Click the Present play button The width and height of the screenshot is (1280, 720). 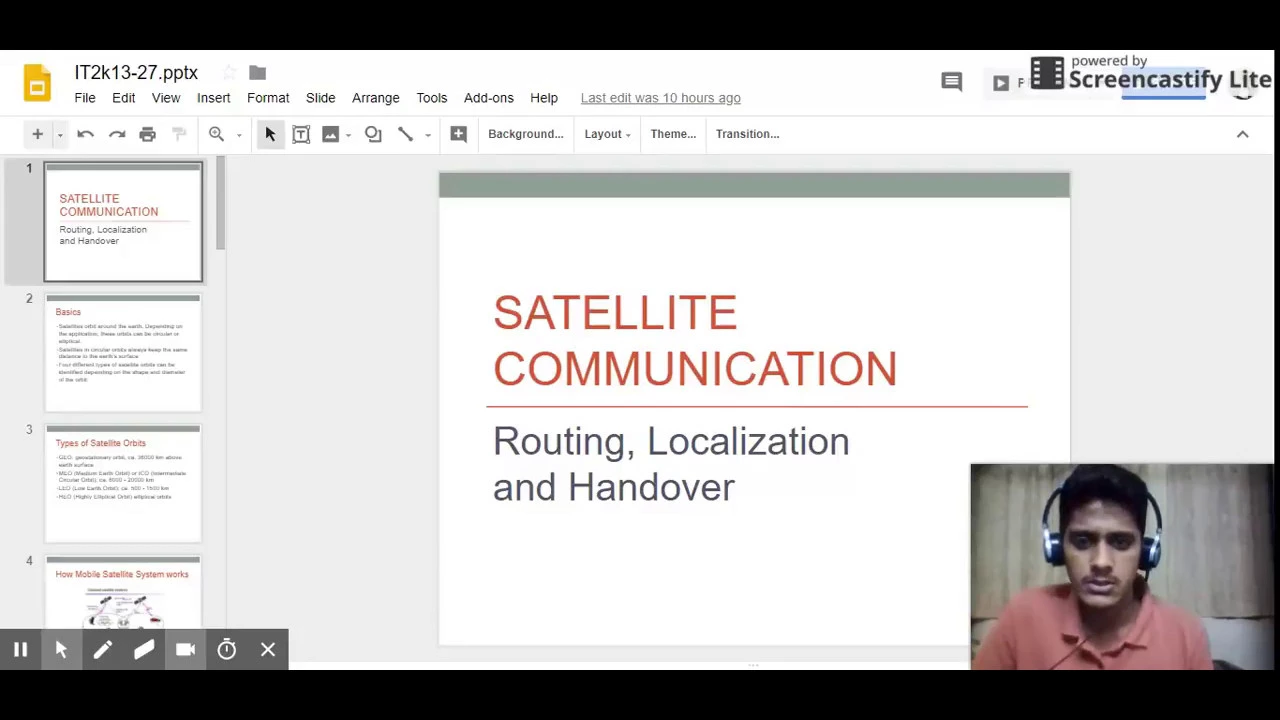[1001, 83]
